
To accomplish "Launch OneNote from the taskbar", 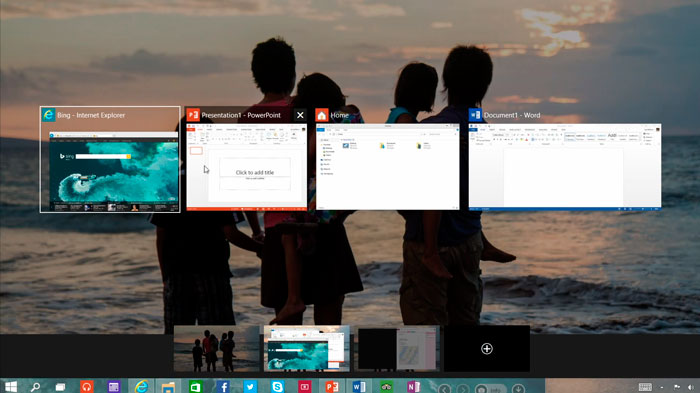I will [413, 387].
